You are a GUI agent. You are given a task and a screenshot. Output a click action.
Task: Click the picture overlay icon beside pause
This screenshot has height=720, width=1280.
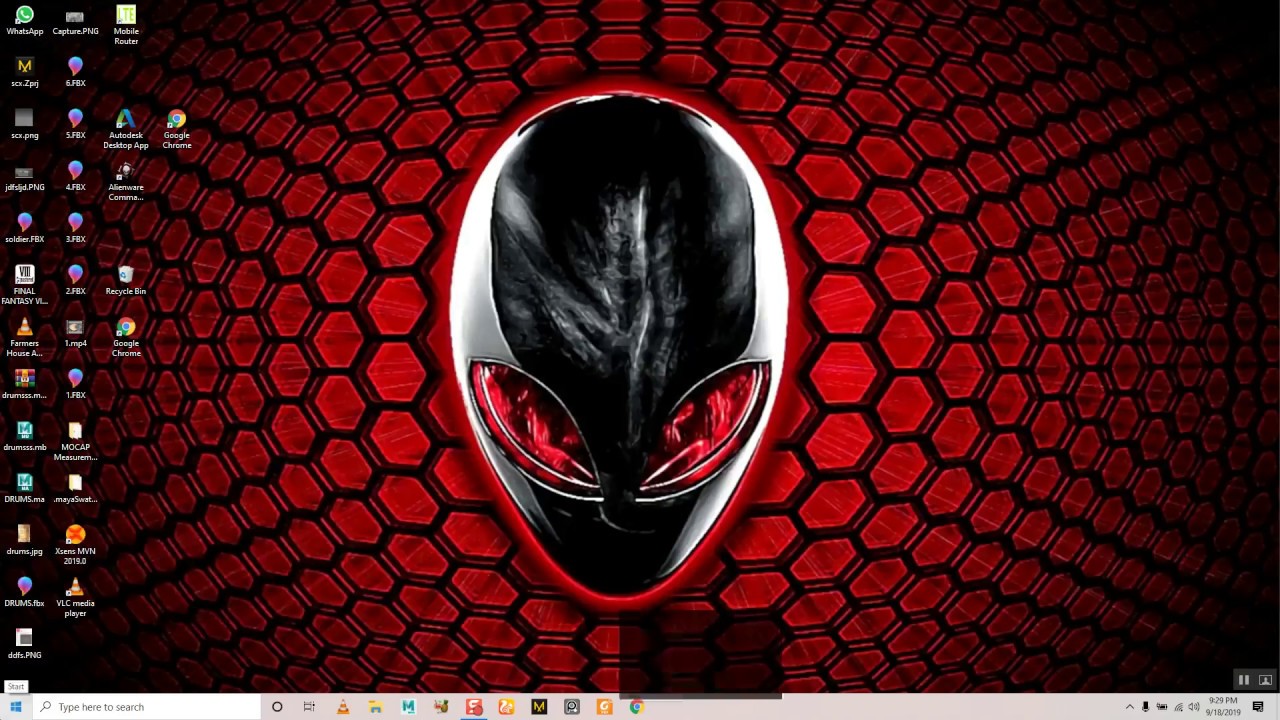(1265, 680)
